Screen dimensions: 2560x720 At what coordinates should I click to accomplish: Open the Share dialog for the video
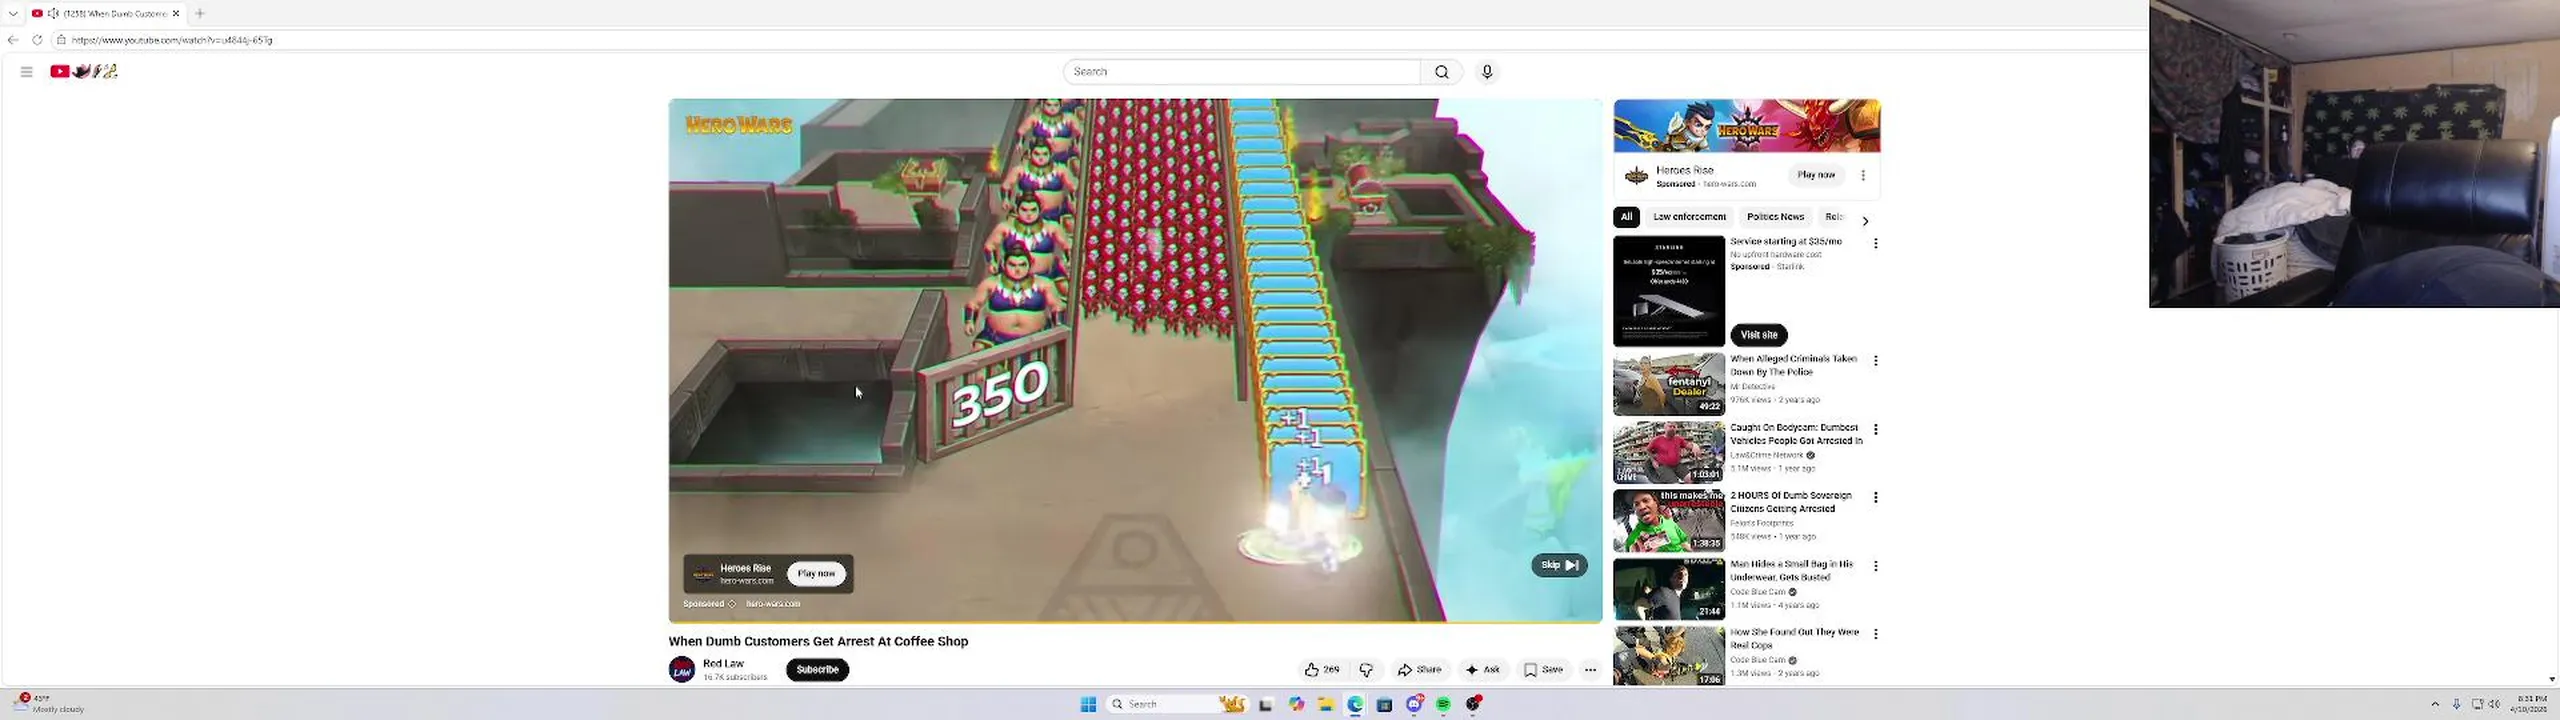tap(1419, 670)
